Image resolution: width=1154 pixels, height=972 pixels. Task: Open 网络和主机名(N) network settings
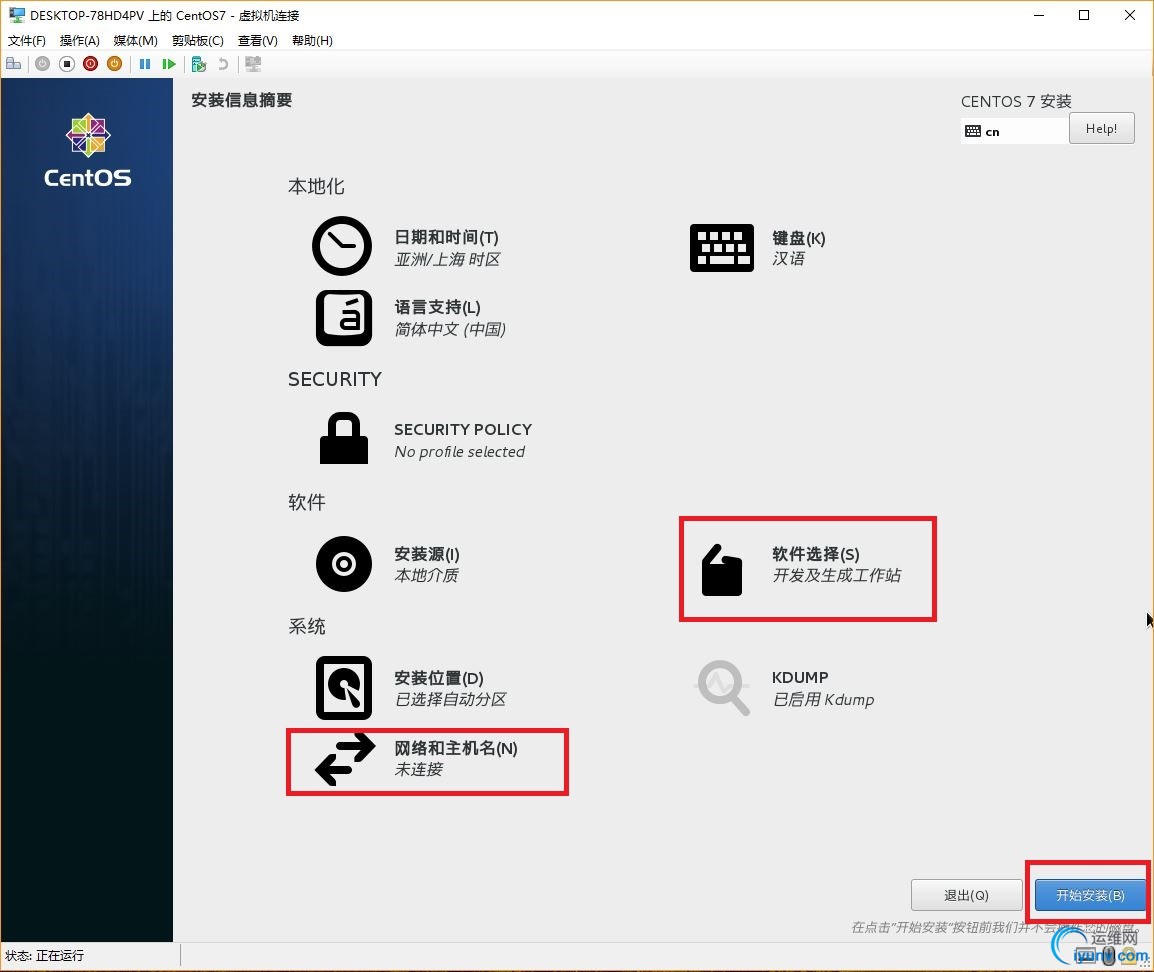[417, 759]
